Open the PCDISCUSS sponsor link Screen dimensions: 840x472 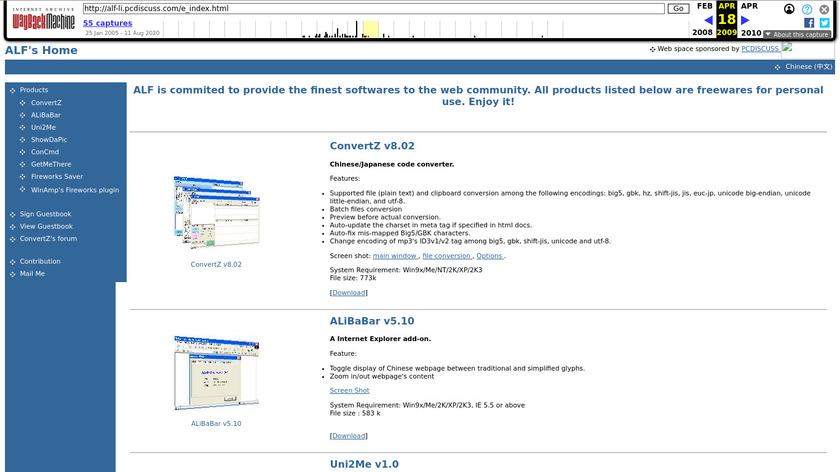point(760,49)
